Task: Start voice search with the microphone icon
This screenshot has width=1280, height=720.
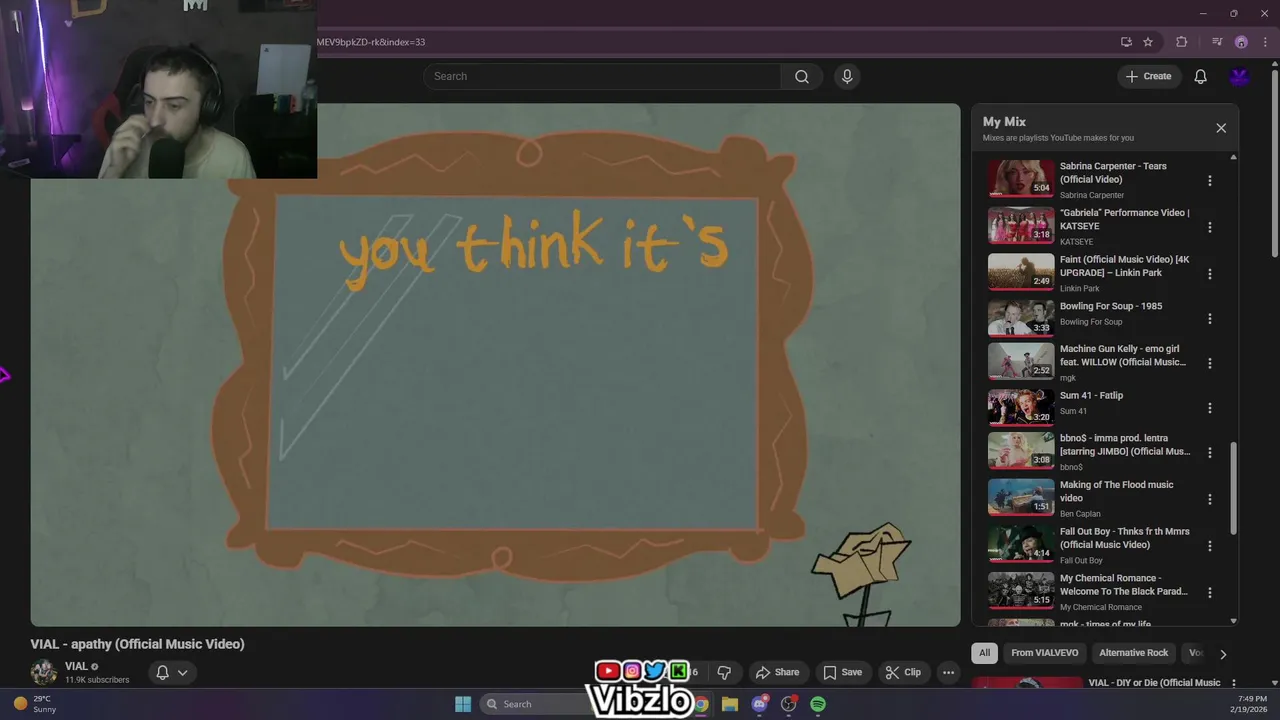Action: click(847, 76)
